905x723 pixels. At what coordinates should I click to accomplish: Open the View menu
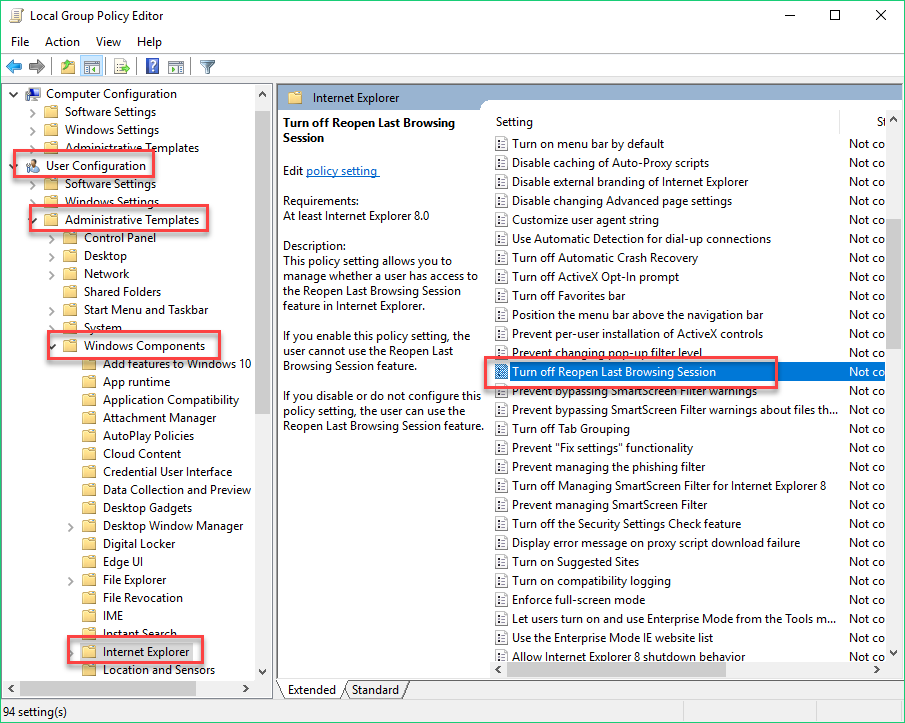[x=108, y=42]
